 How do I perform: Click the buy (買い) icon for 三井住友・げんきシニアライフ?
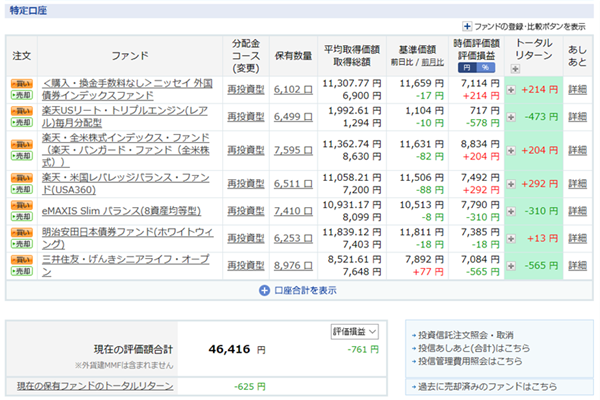(22, 259)
